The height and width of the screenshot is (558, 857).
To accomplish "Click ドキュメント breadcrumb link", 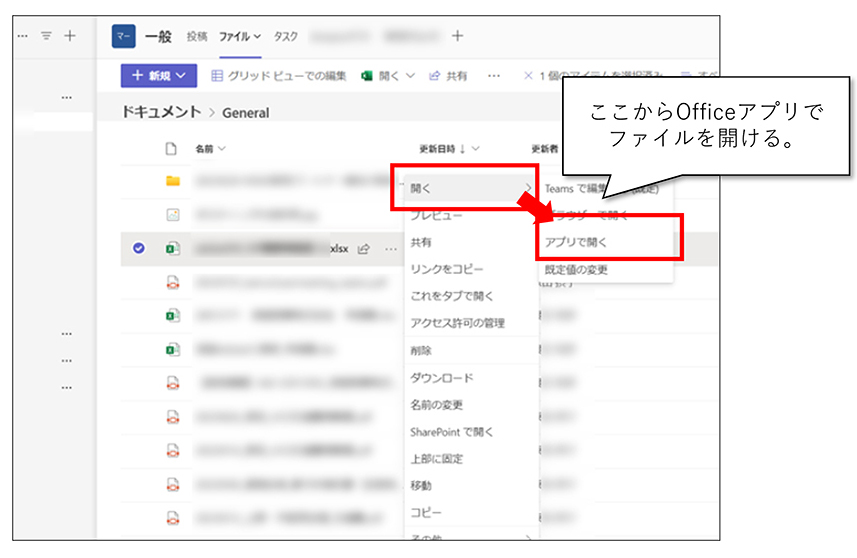I will click(161, 113).
